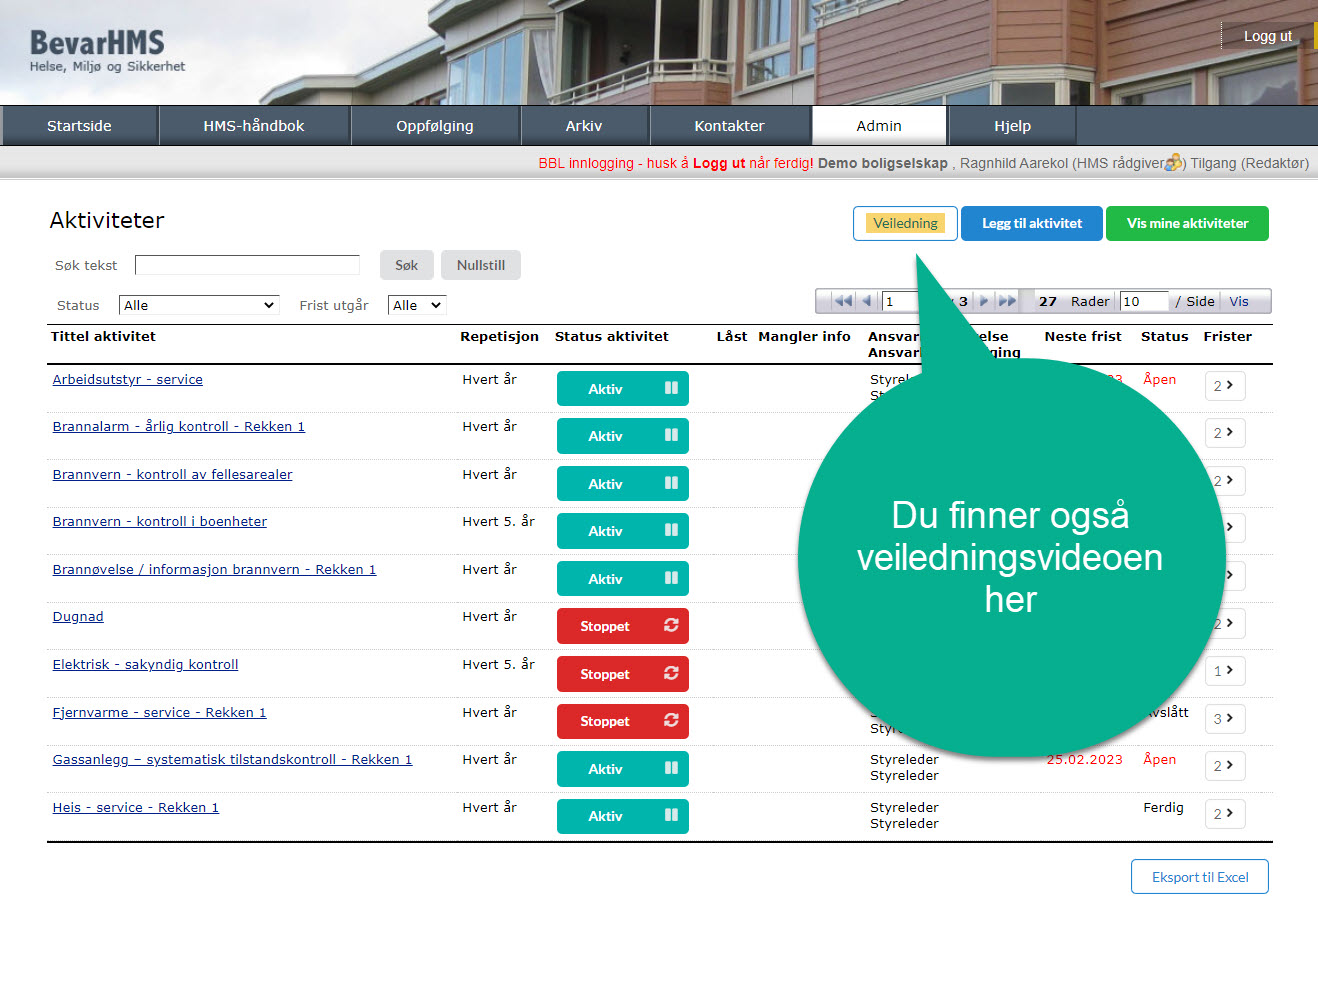Go to the first page of results

(843, 301)
